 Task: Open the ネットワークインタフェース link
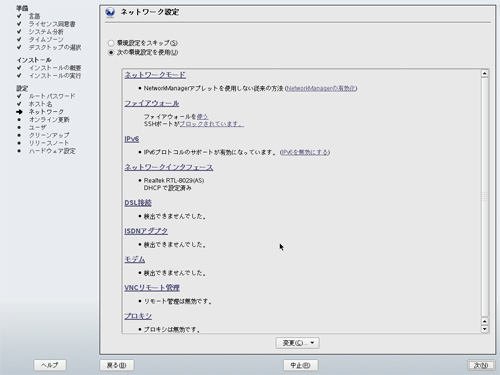coord(169,167)
